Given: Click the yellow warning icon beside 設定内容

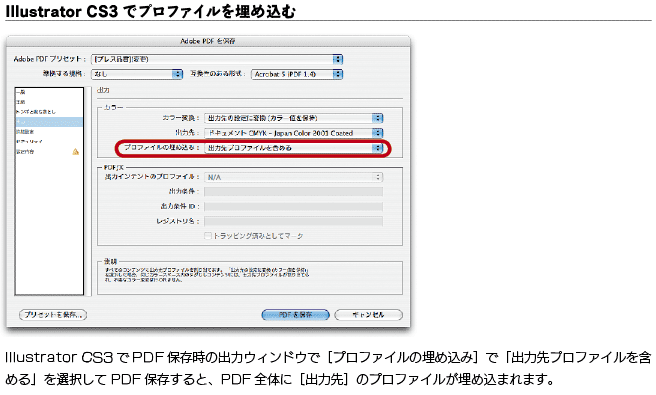Looking at the screenshot, I should (x=76, y=151).
